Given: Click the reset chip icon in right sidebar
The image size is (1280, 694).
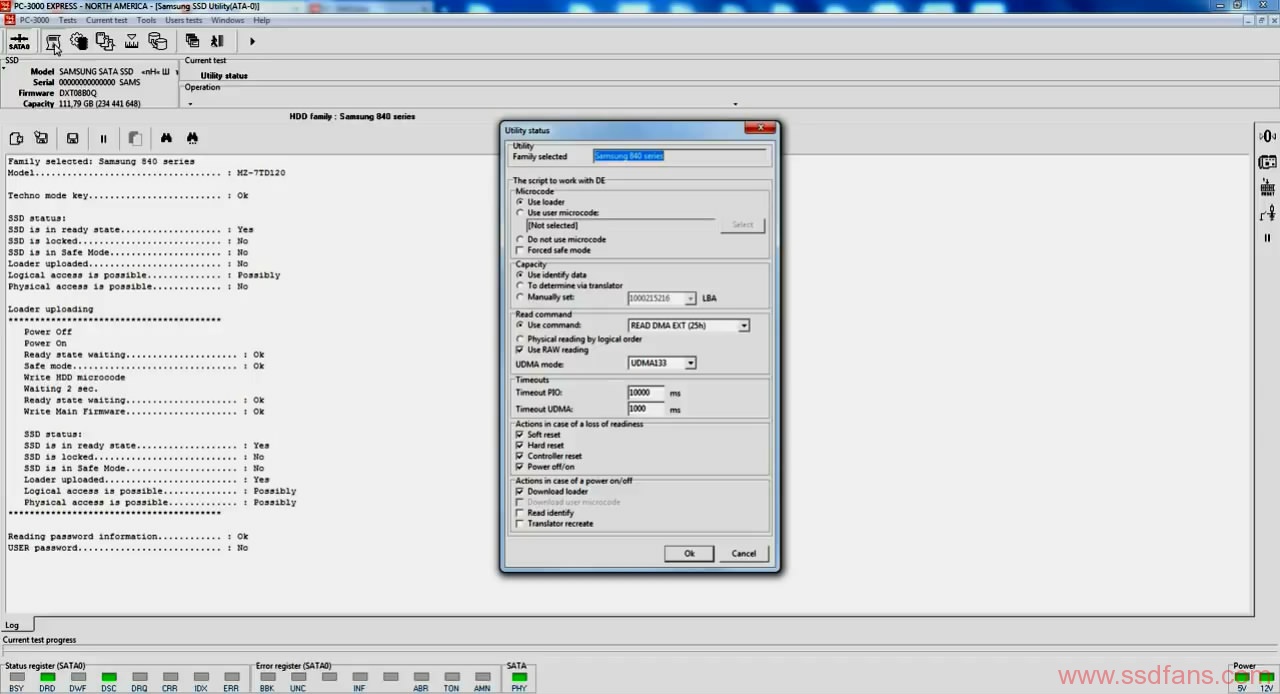Looking at the screenshot, I should point(1268,187).
